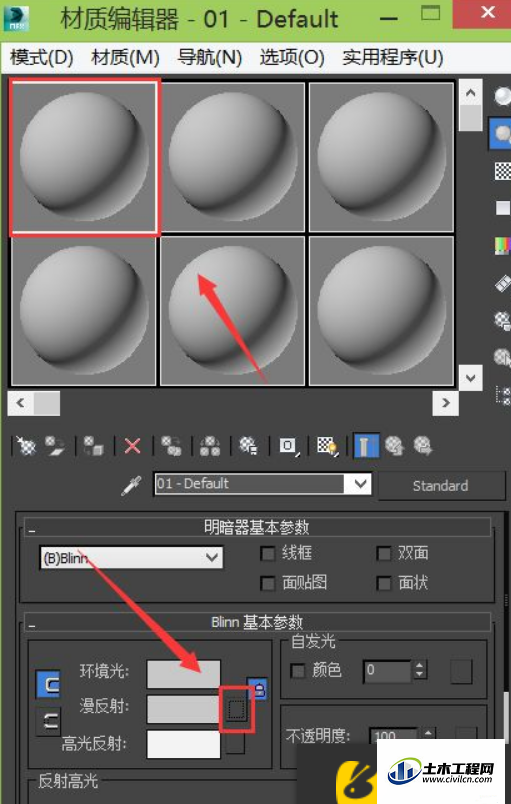Click the Go to Parent icon

pyautogui.click(x=395, y=446)
